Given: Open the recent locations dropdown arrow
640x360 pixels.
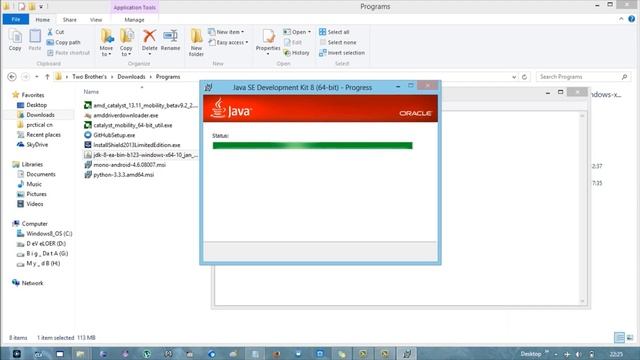Looking at the screenshot, I should pos(37,77).
